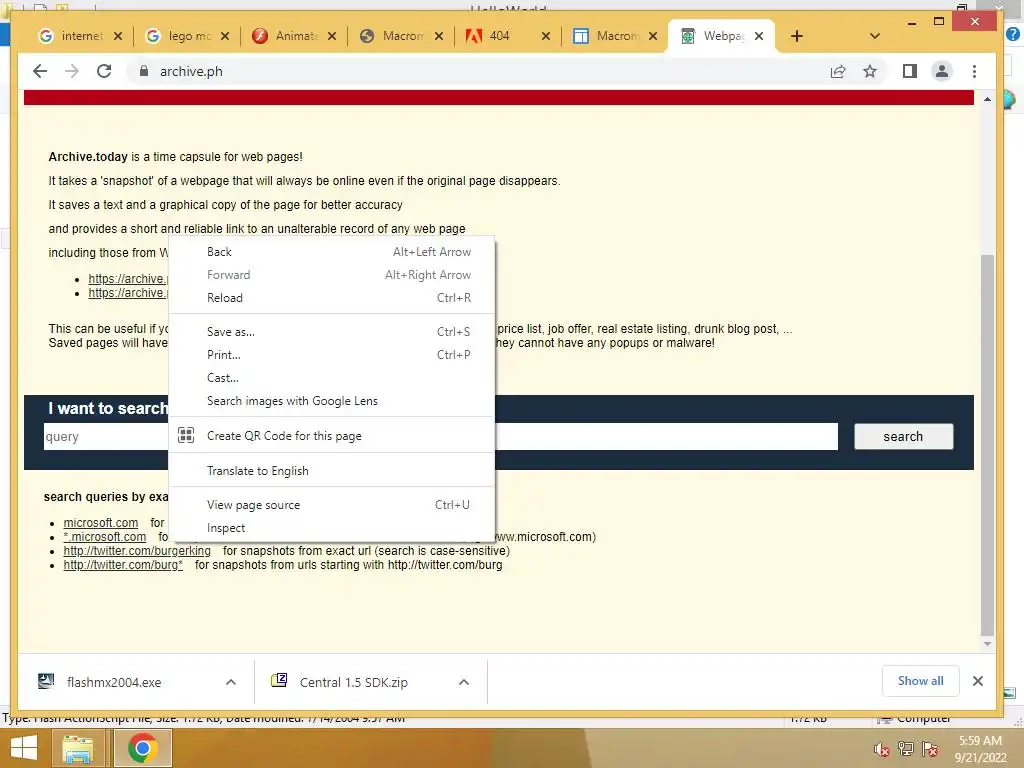Choose Search images with Google Lens

click(332, 401)
